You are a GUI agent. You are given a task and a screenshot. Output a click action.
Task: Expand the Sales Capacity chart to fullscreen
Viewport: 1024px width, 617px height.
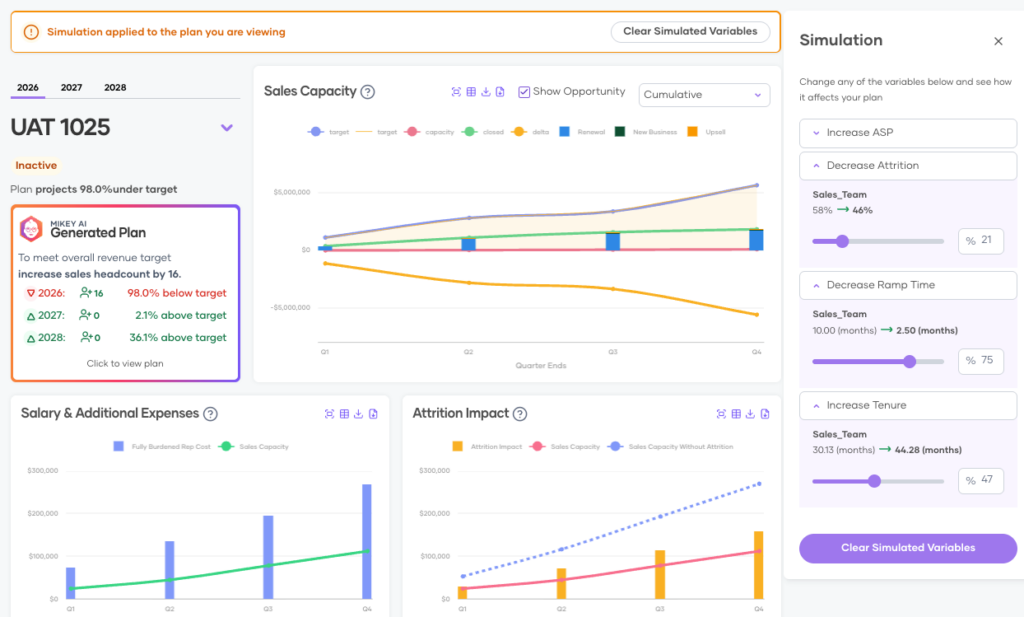456,92
